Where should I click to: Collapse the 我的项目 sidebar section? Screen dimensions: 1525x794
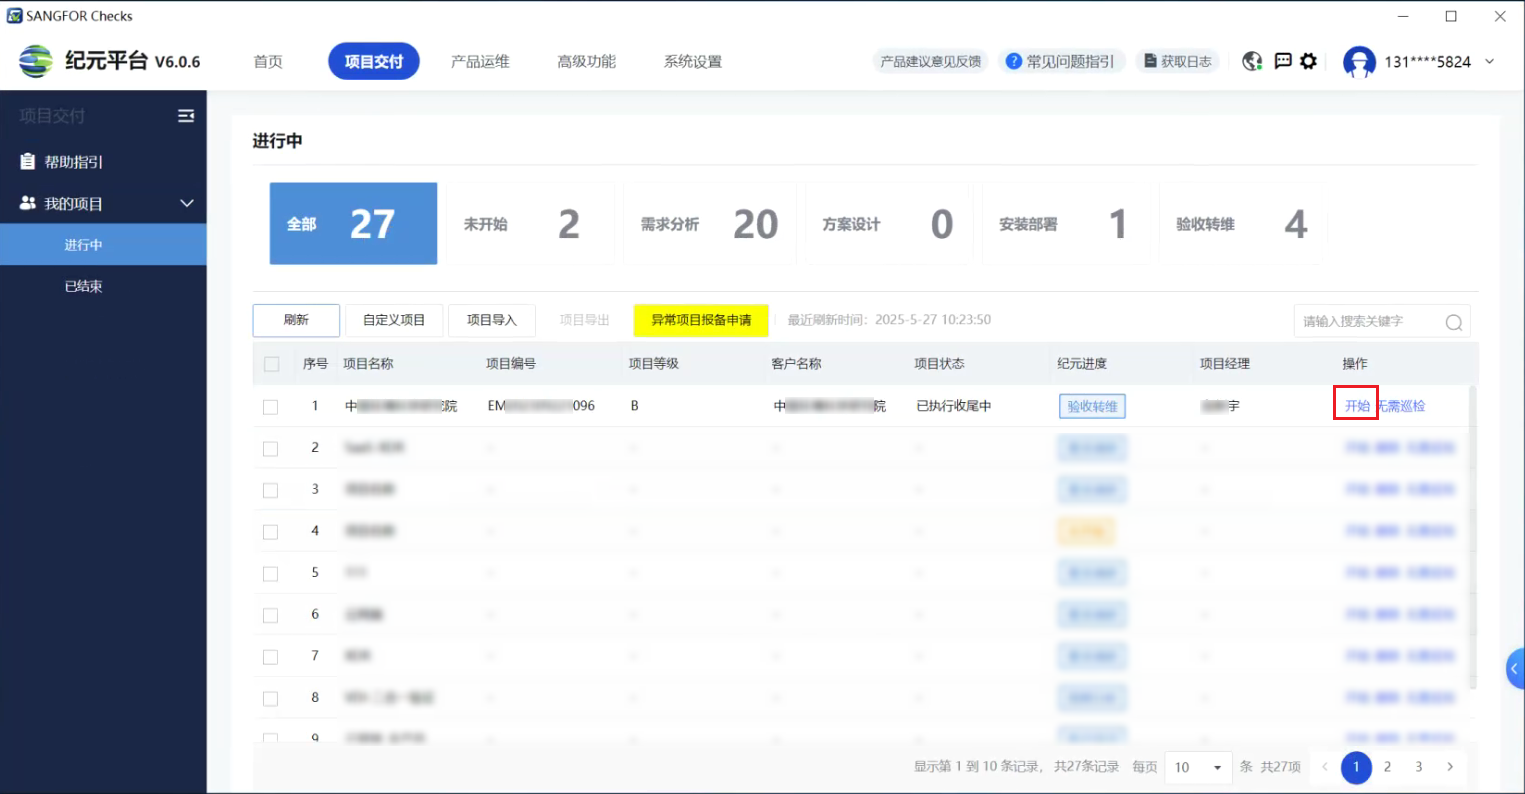point(186,204)
